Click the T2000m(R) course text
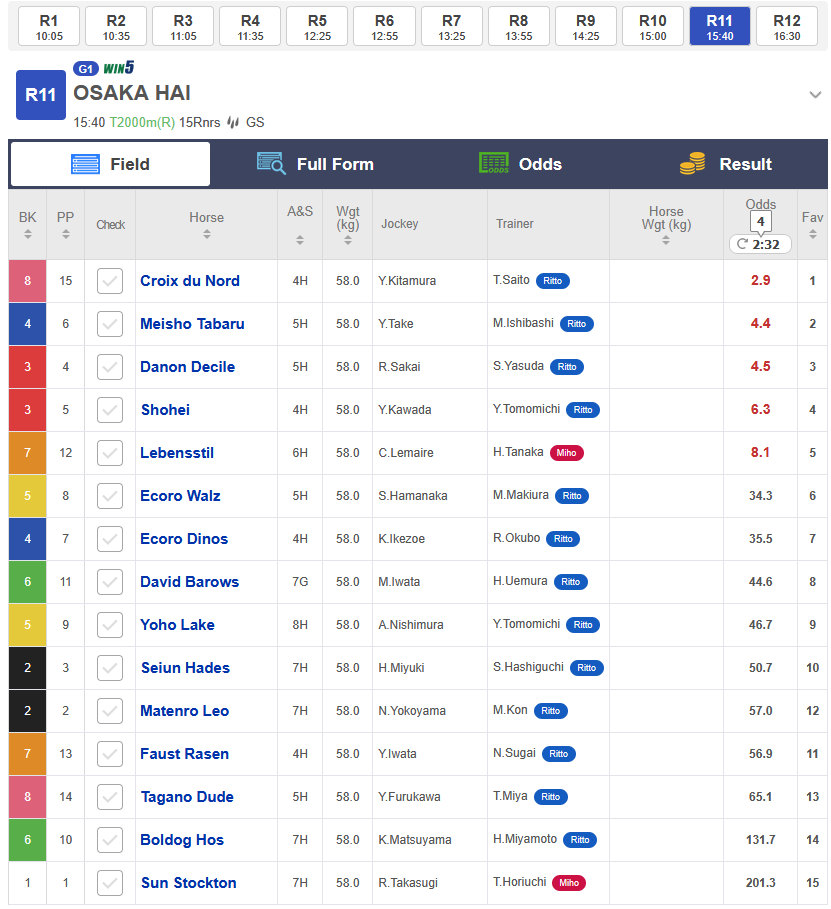The width and height of the screenshot is (831, 909). pyautogui.click(x=142, y=122)
